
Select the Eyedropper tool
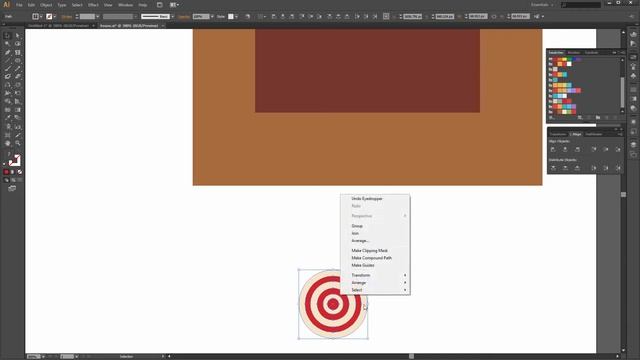[7, 118]
